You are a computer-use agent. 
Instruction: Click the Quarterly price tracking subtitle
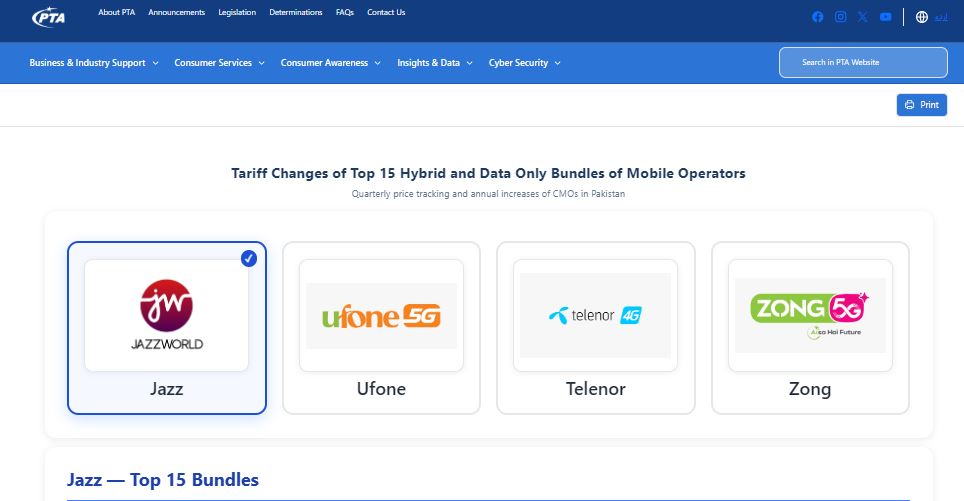(x=488, y=194)
